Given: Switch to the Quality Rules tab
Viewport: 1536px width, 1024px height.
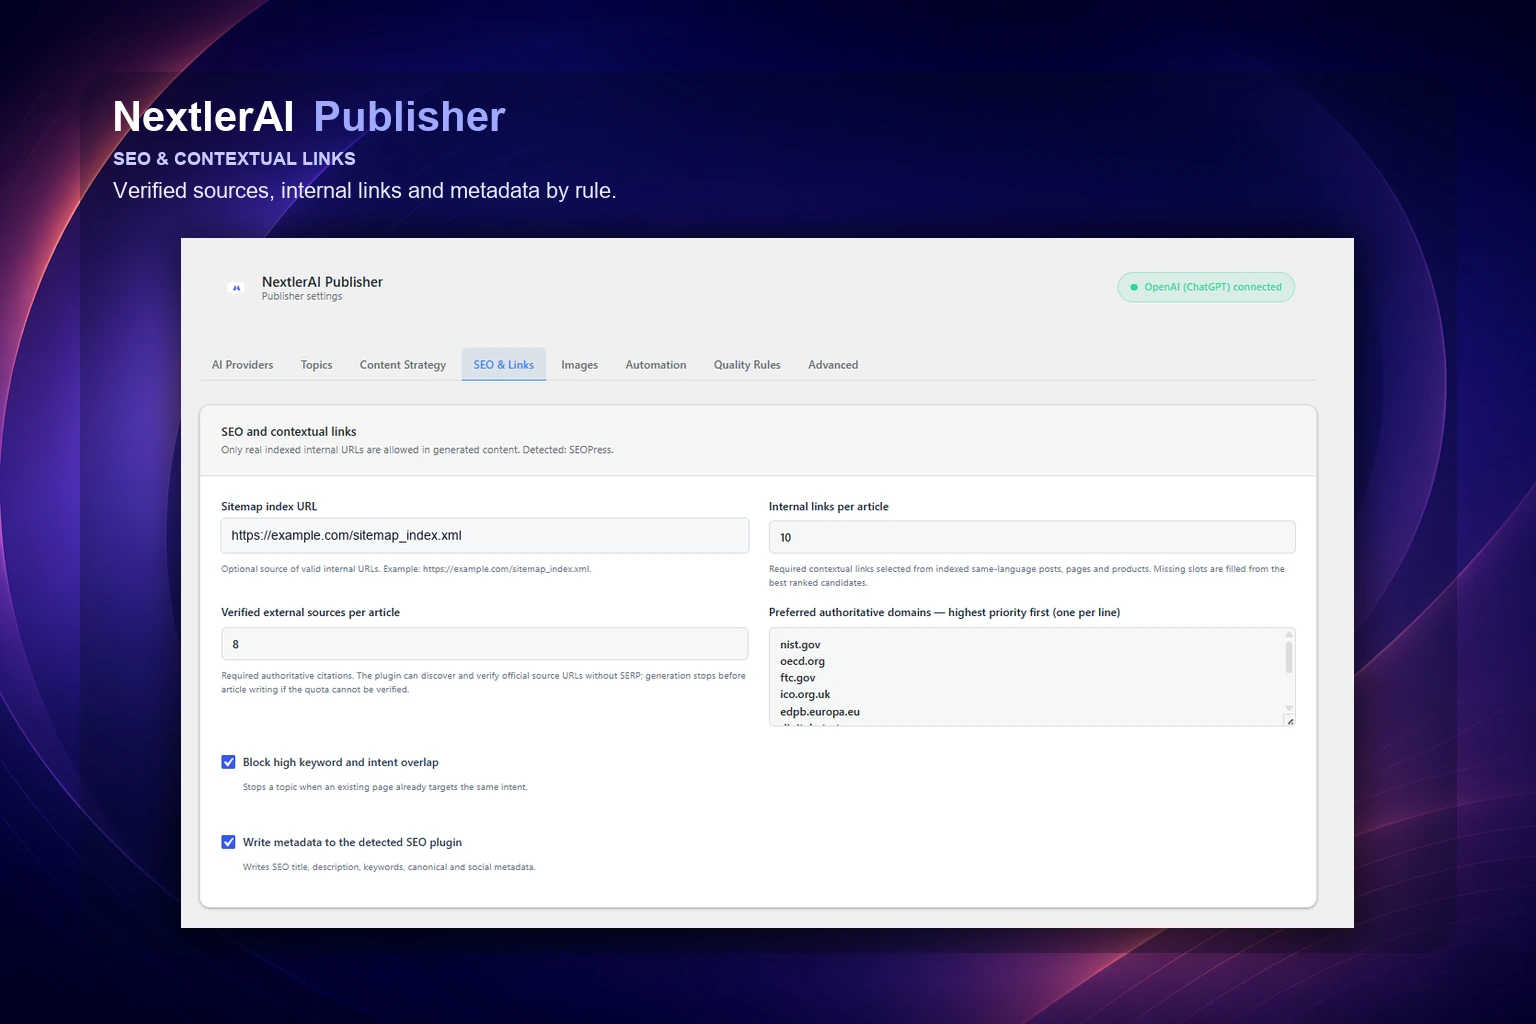Looking at the screenshot, I should click(747, 365).
